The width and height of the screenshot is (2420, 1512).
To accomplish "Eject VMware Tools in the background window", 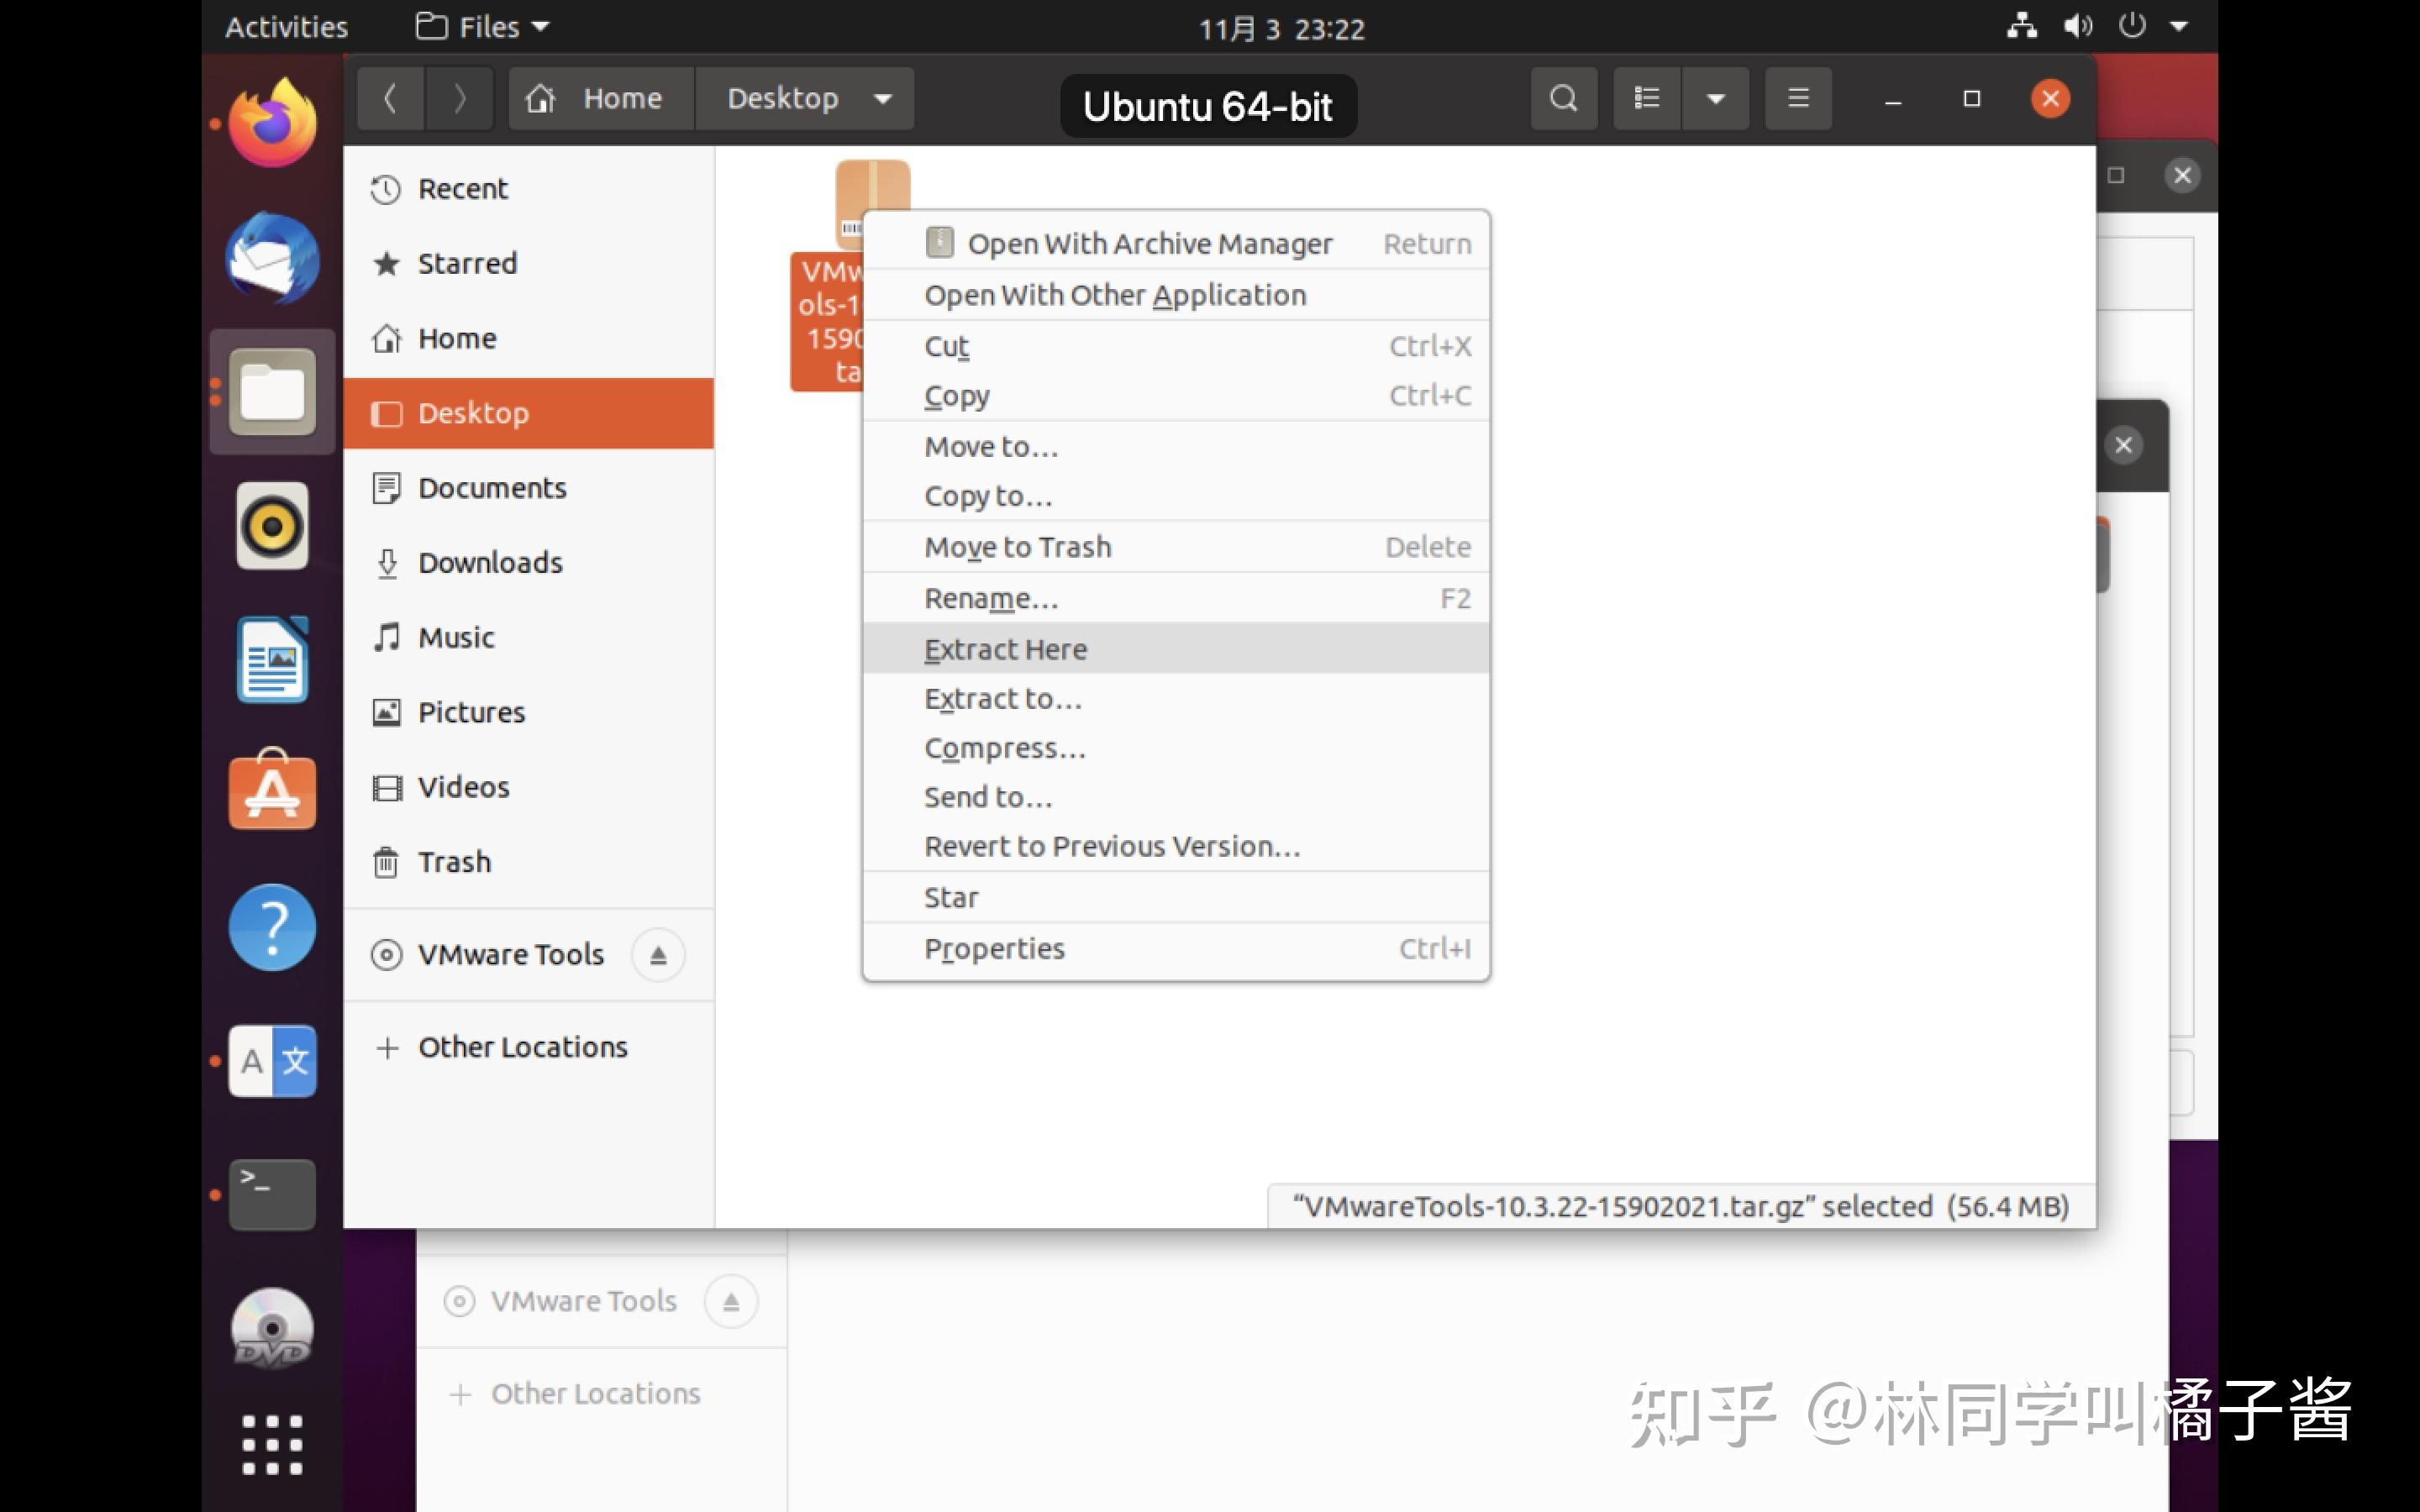I will tap(731, 1301).
